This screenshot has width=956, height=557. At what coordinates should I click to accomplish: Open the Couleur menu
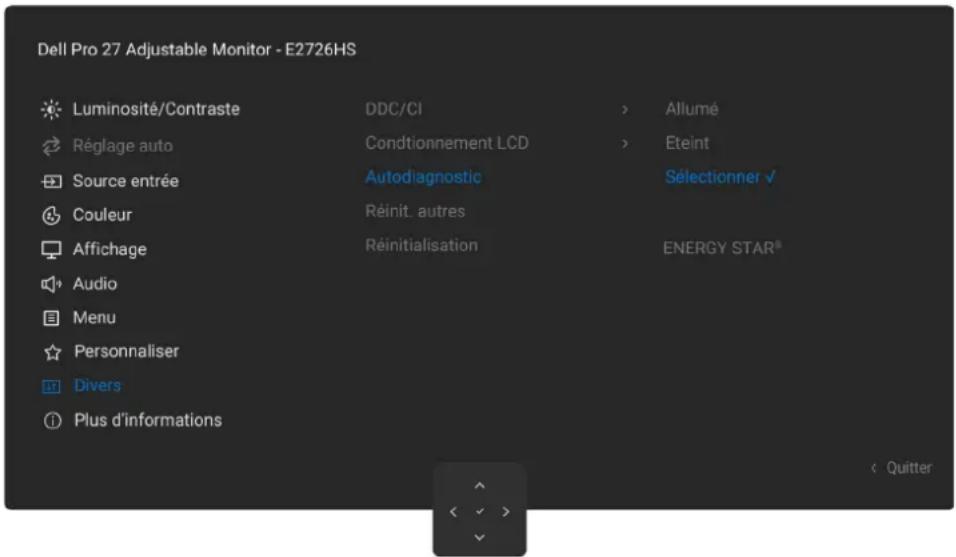(x=102, y=215)
